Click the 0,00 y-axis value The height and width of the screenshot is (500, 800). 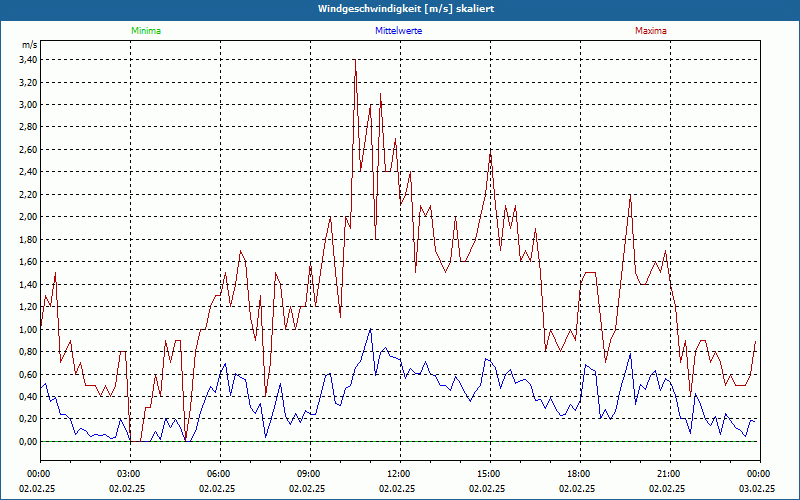coord(29,441)
